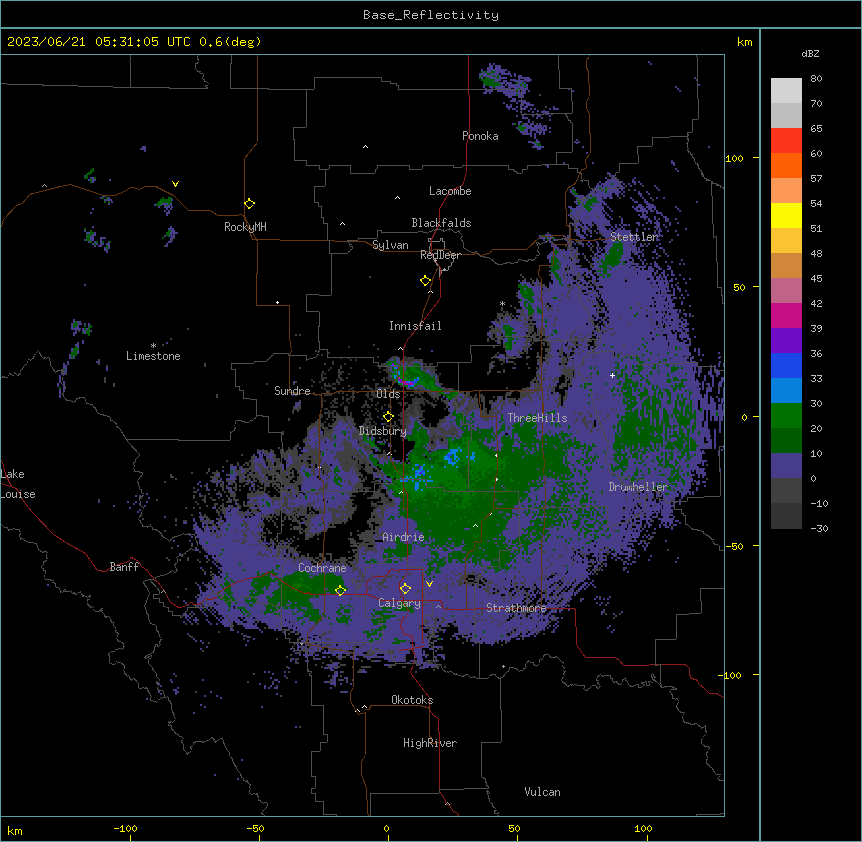Select the Vulcan label
862x842 pixels.
tap(542, 792)
